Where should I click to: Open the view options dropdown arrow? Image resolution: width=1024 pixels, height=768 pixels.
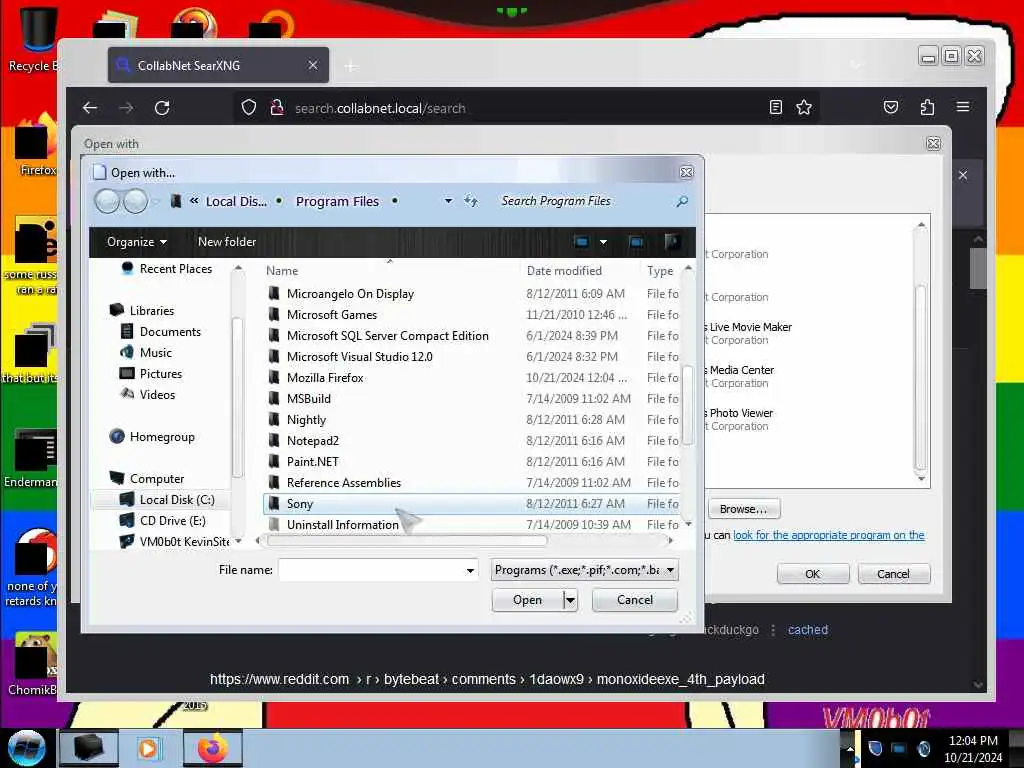point(603,242)
